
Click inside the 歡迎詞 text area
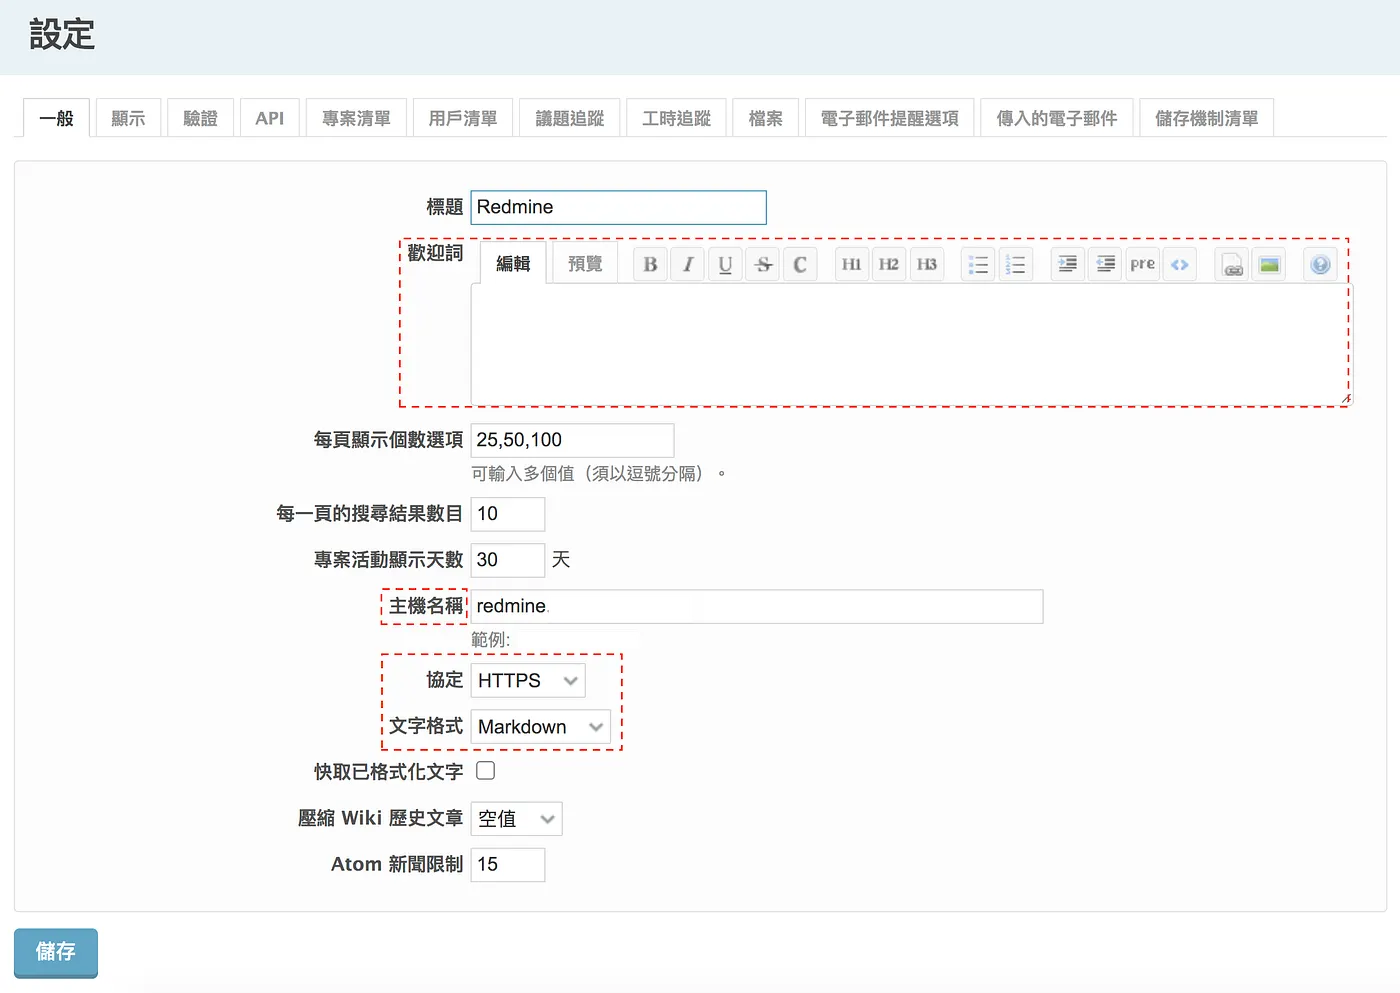pos(911,344)
